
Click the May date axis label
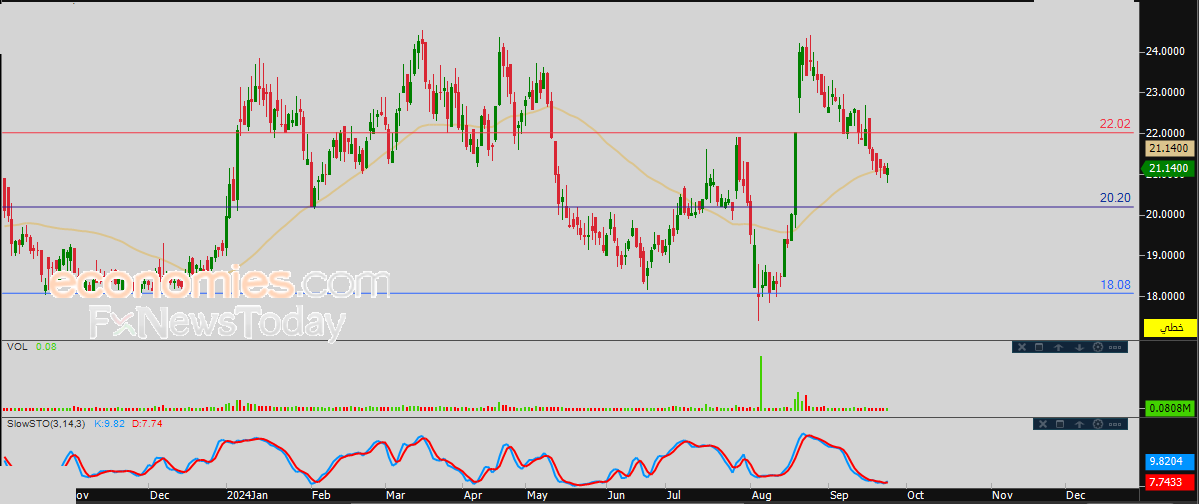[538, 496]
